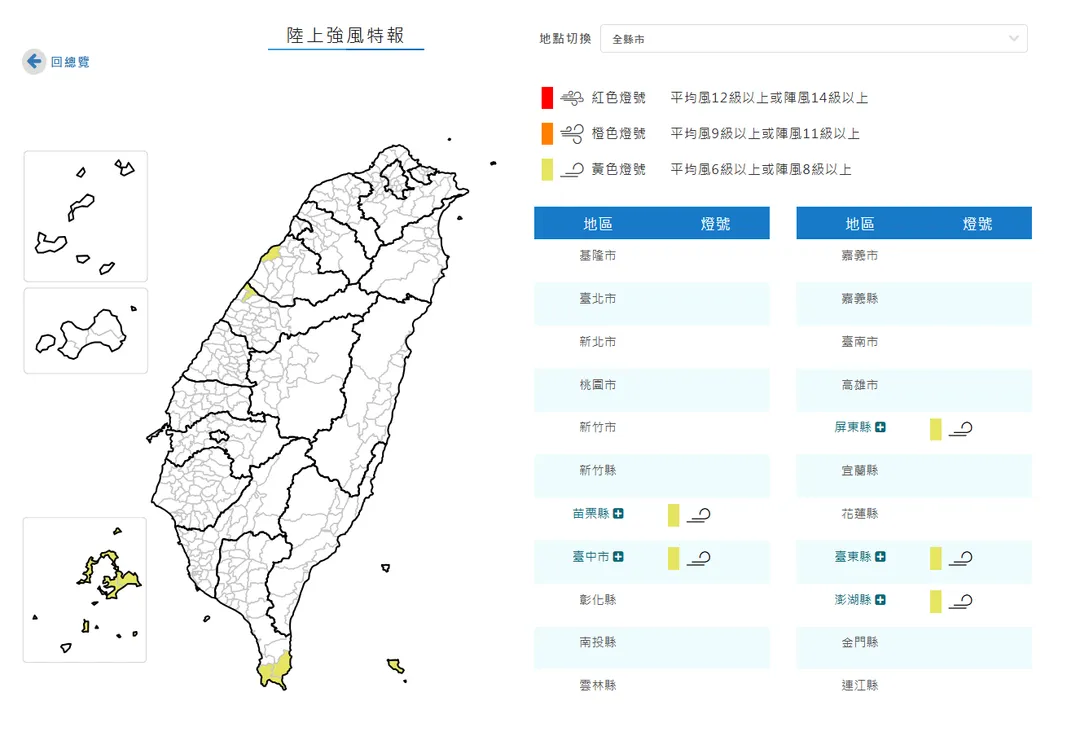Click the wind icon next to 紅色燈號
This screenshot has height=735, width=1080.
(x=572, y=98)
